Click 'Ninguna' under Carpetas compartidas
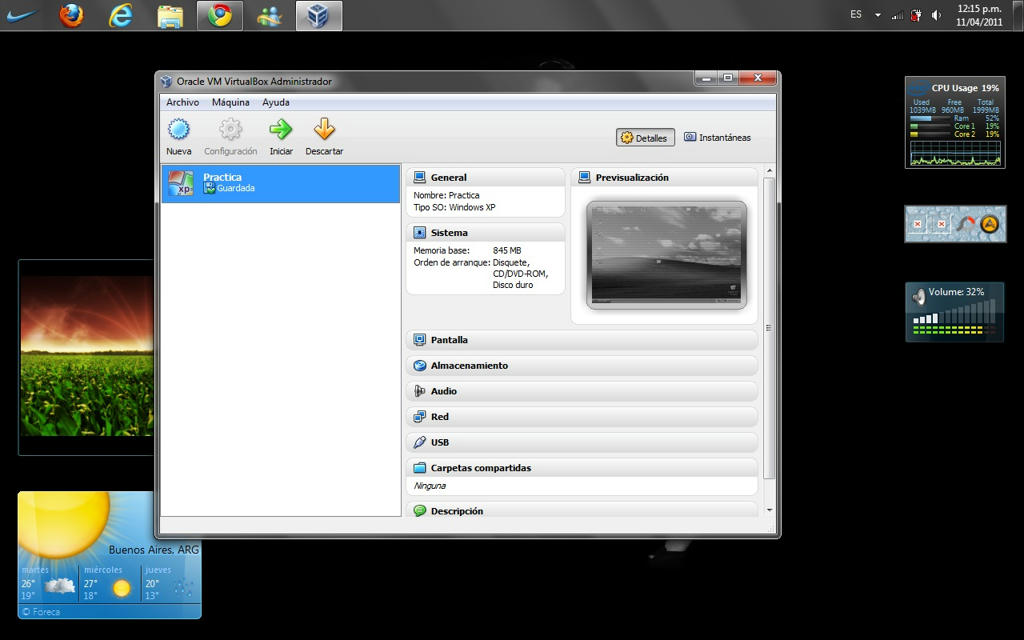 [430, 486]
